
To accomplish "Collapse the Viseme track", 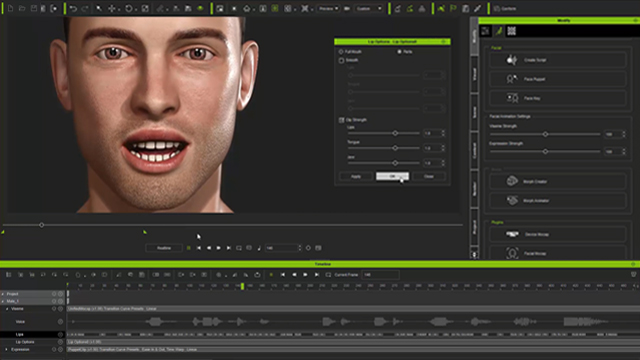I will pyautogui.click(x=7, y=309).
